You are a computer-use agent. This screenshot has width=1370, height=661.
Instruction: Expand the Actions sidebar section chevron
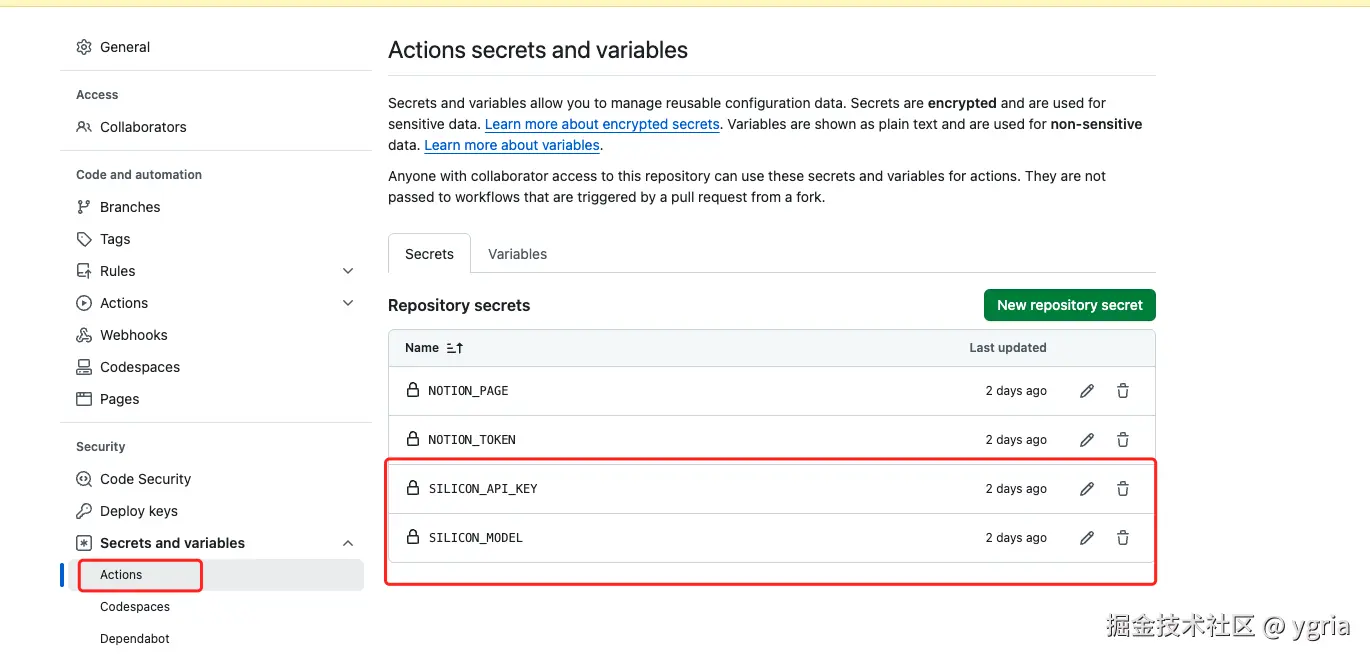click(348, 303)
